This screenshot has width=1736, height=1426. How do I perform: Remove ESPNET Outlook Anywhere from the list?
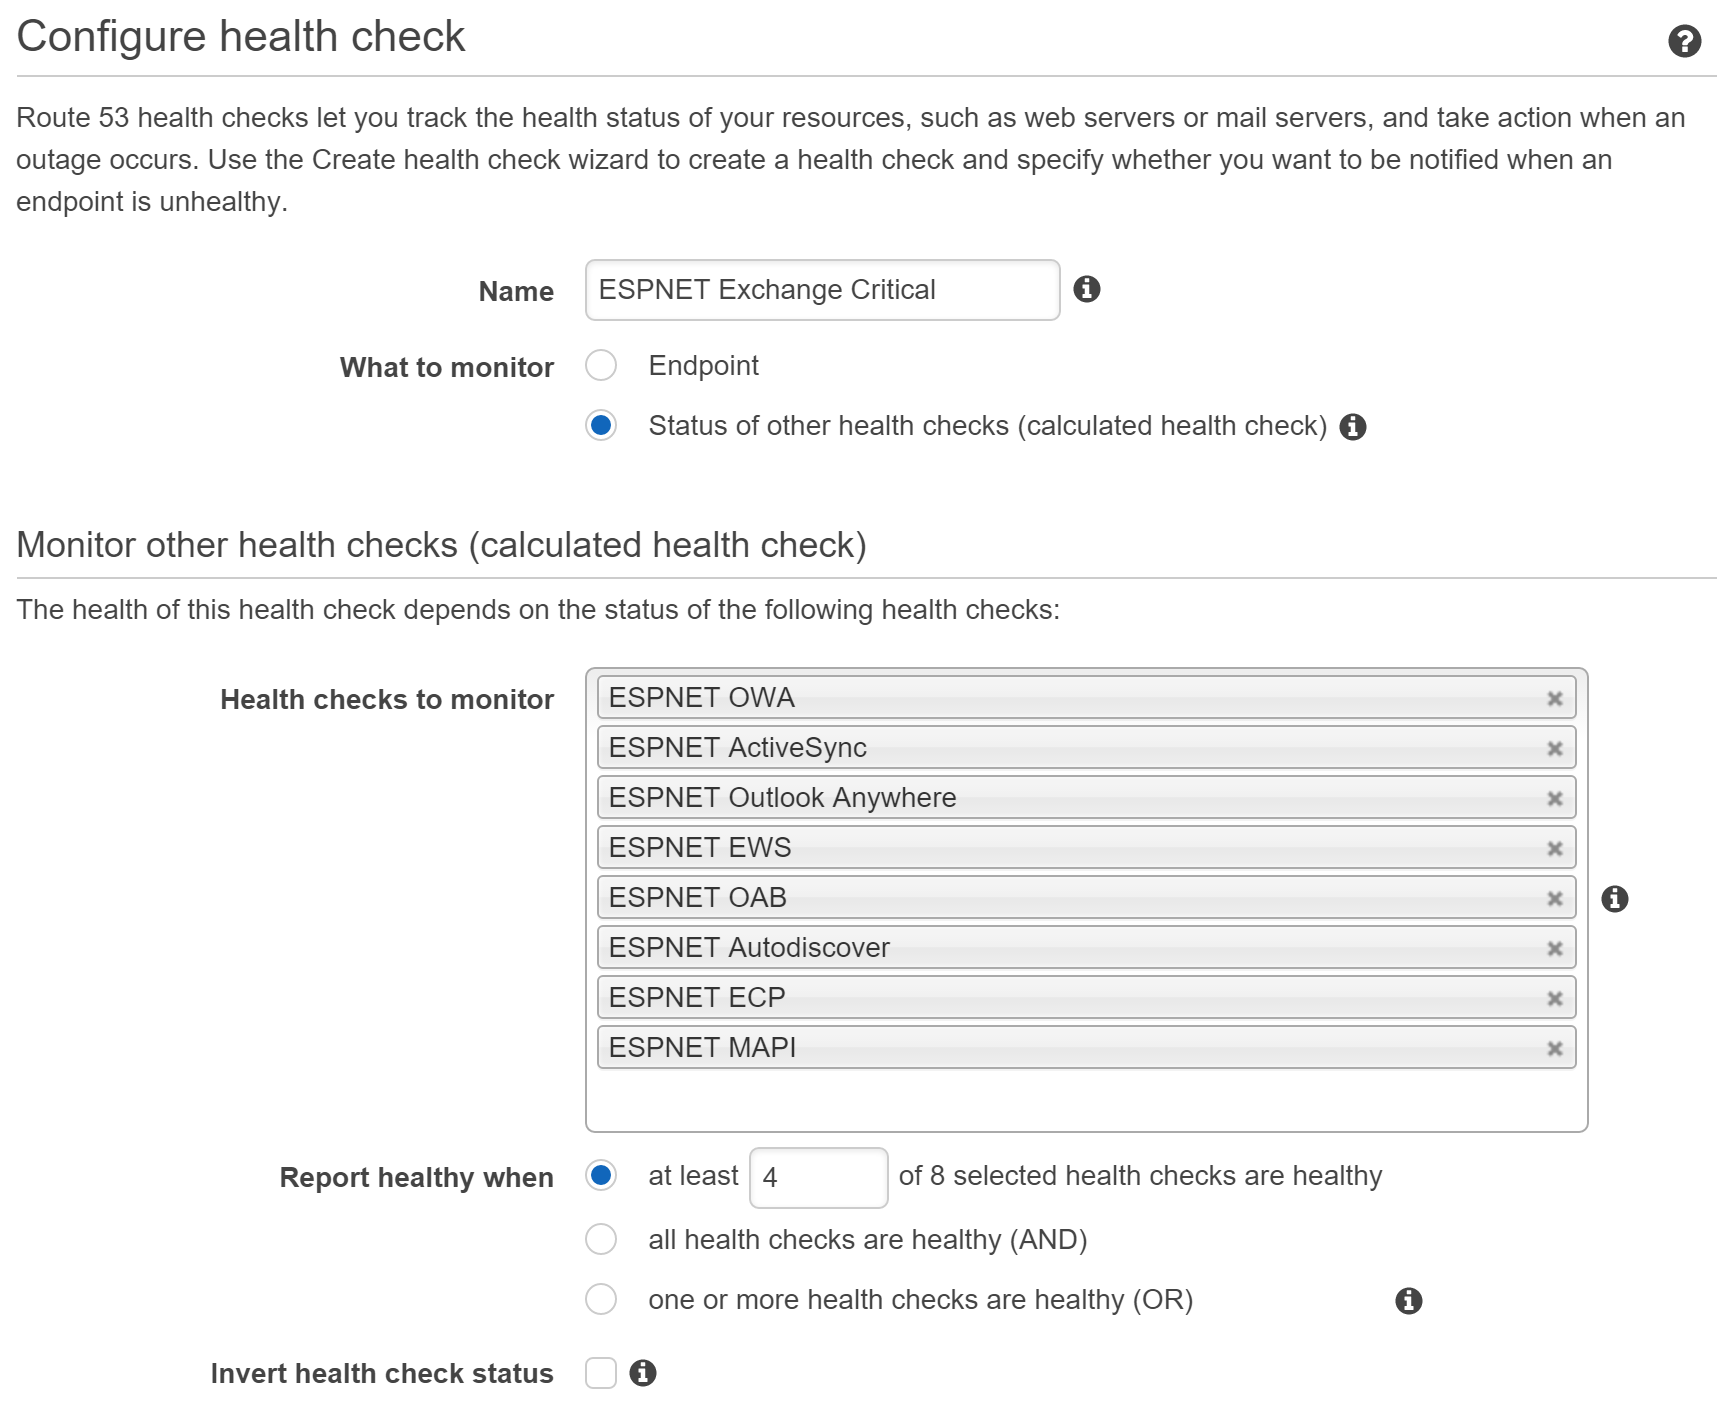1556,798
